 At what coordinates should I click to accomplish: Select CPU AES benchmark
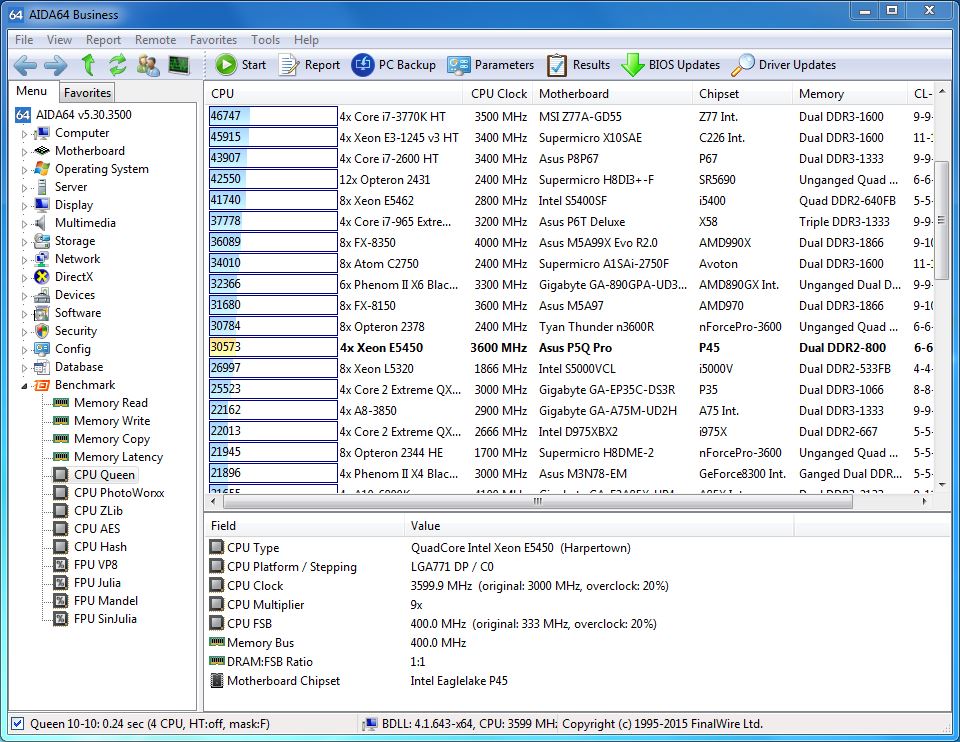pyautogui.click(x=97, y=528)
